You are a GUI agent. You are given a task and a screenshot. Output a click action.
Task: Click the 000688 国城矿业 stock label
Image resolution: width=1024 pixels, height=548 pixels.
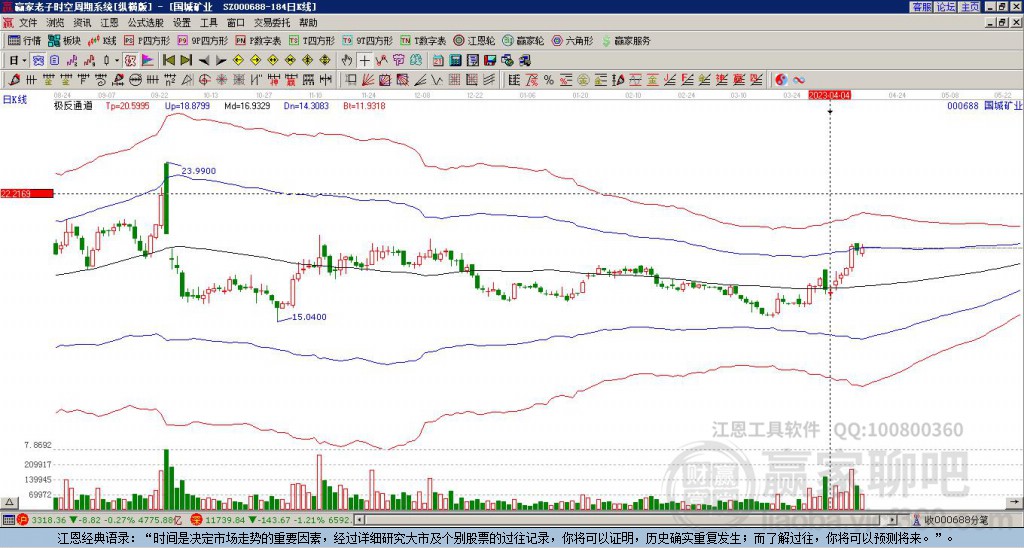pyautogui.click(x=985, y=105)
